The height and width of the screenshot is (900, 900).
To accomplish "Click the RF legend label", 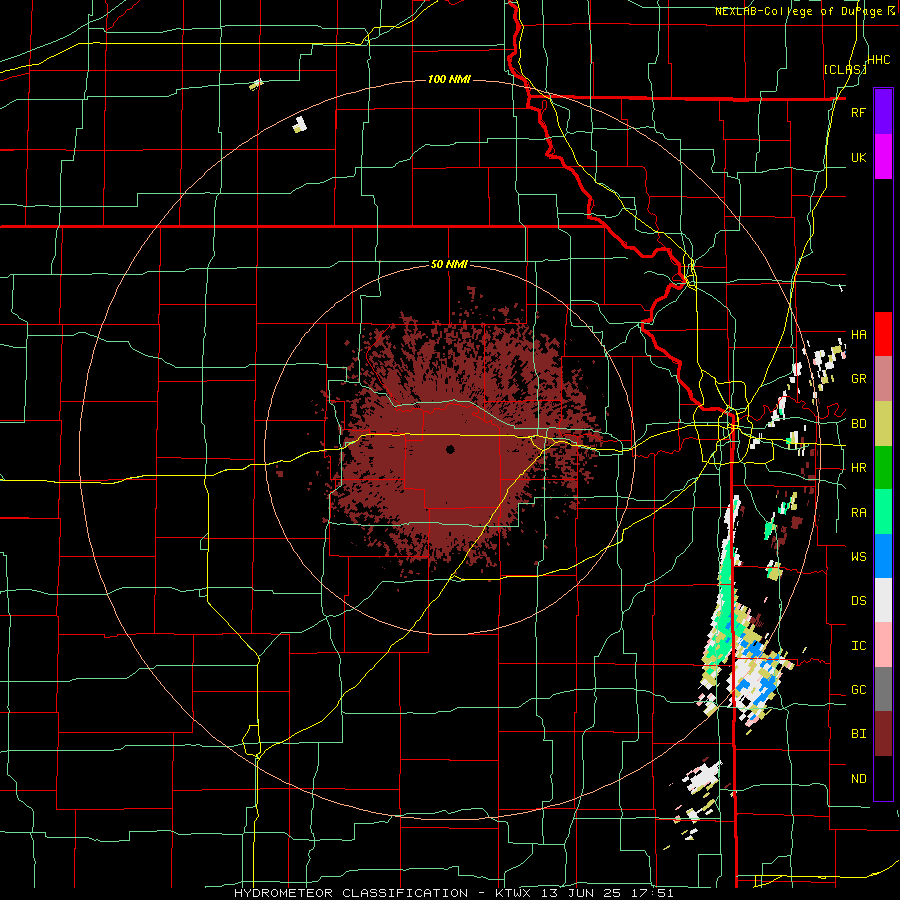I will pos(858,112).
